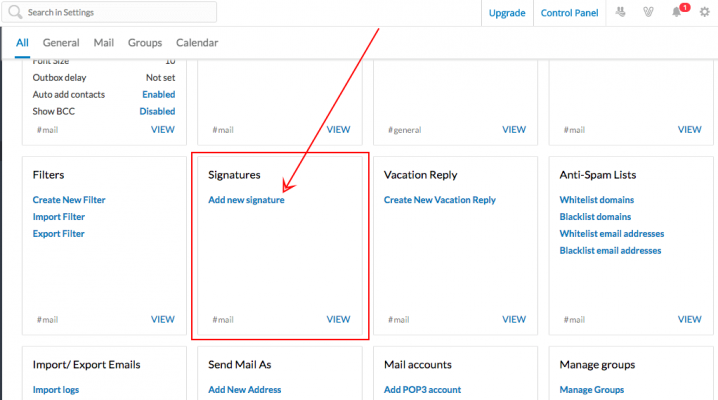718x400 pixels.
Task: Open the Groups settings tab
Action: (145, 43)
